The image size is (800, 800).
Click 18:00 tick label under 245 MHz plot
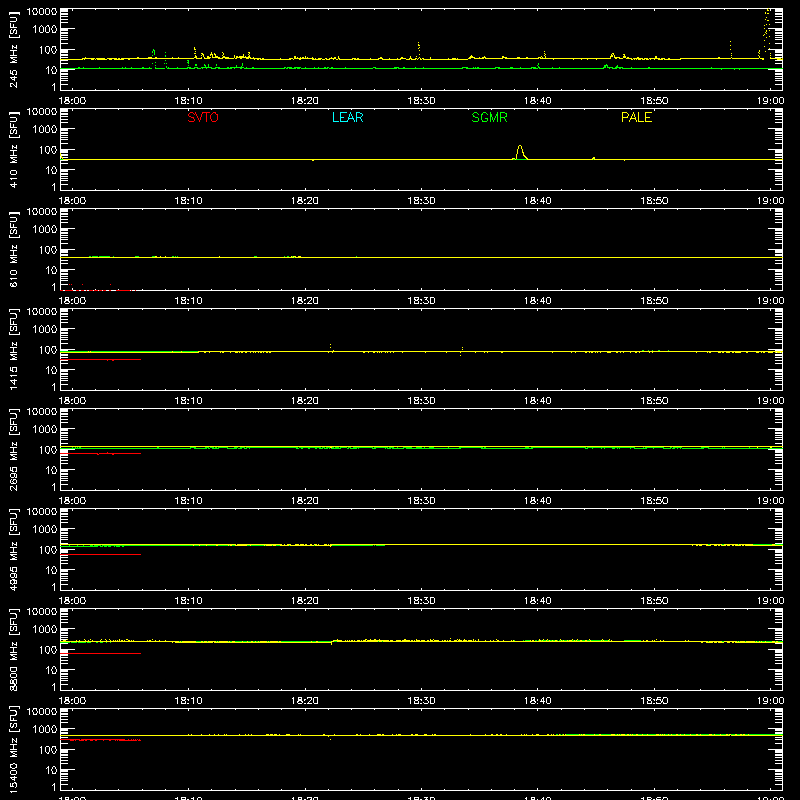[x=72, y=101]
